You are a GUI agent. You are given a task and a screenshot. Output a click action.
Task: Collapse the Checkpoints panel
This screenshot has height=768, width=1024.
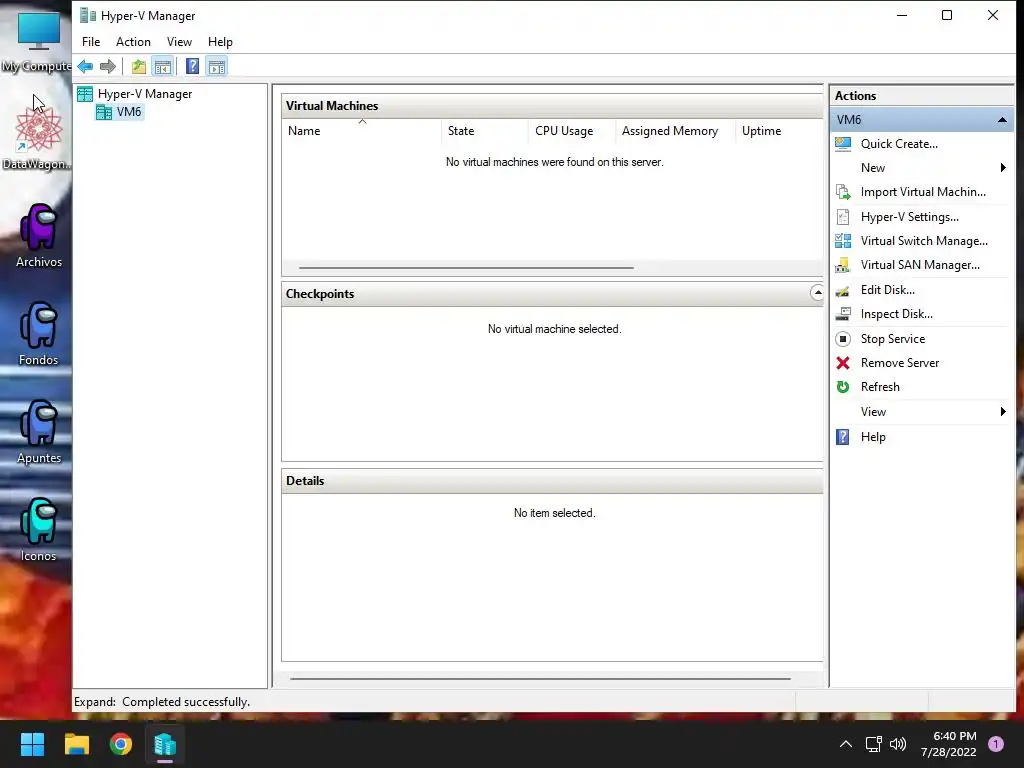click(x=817, y=293)
